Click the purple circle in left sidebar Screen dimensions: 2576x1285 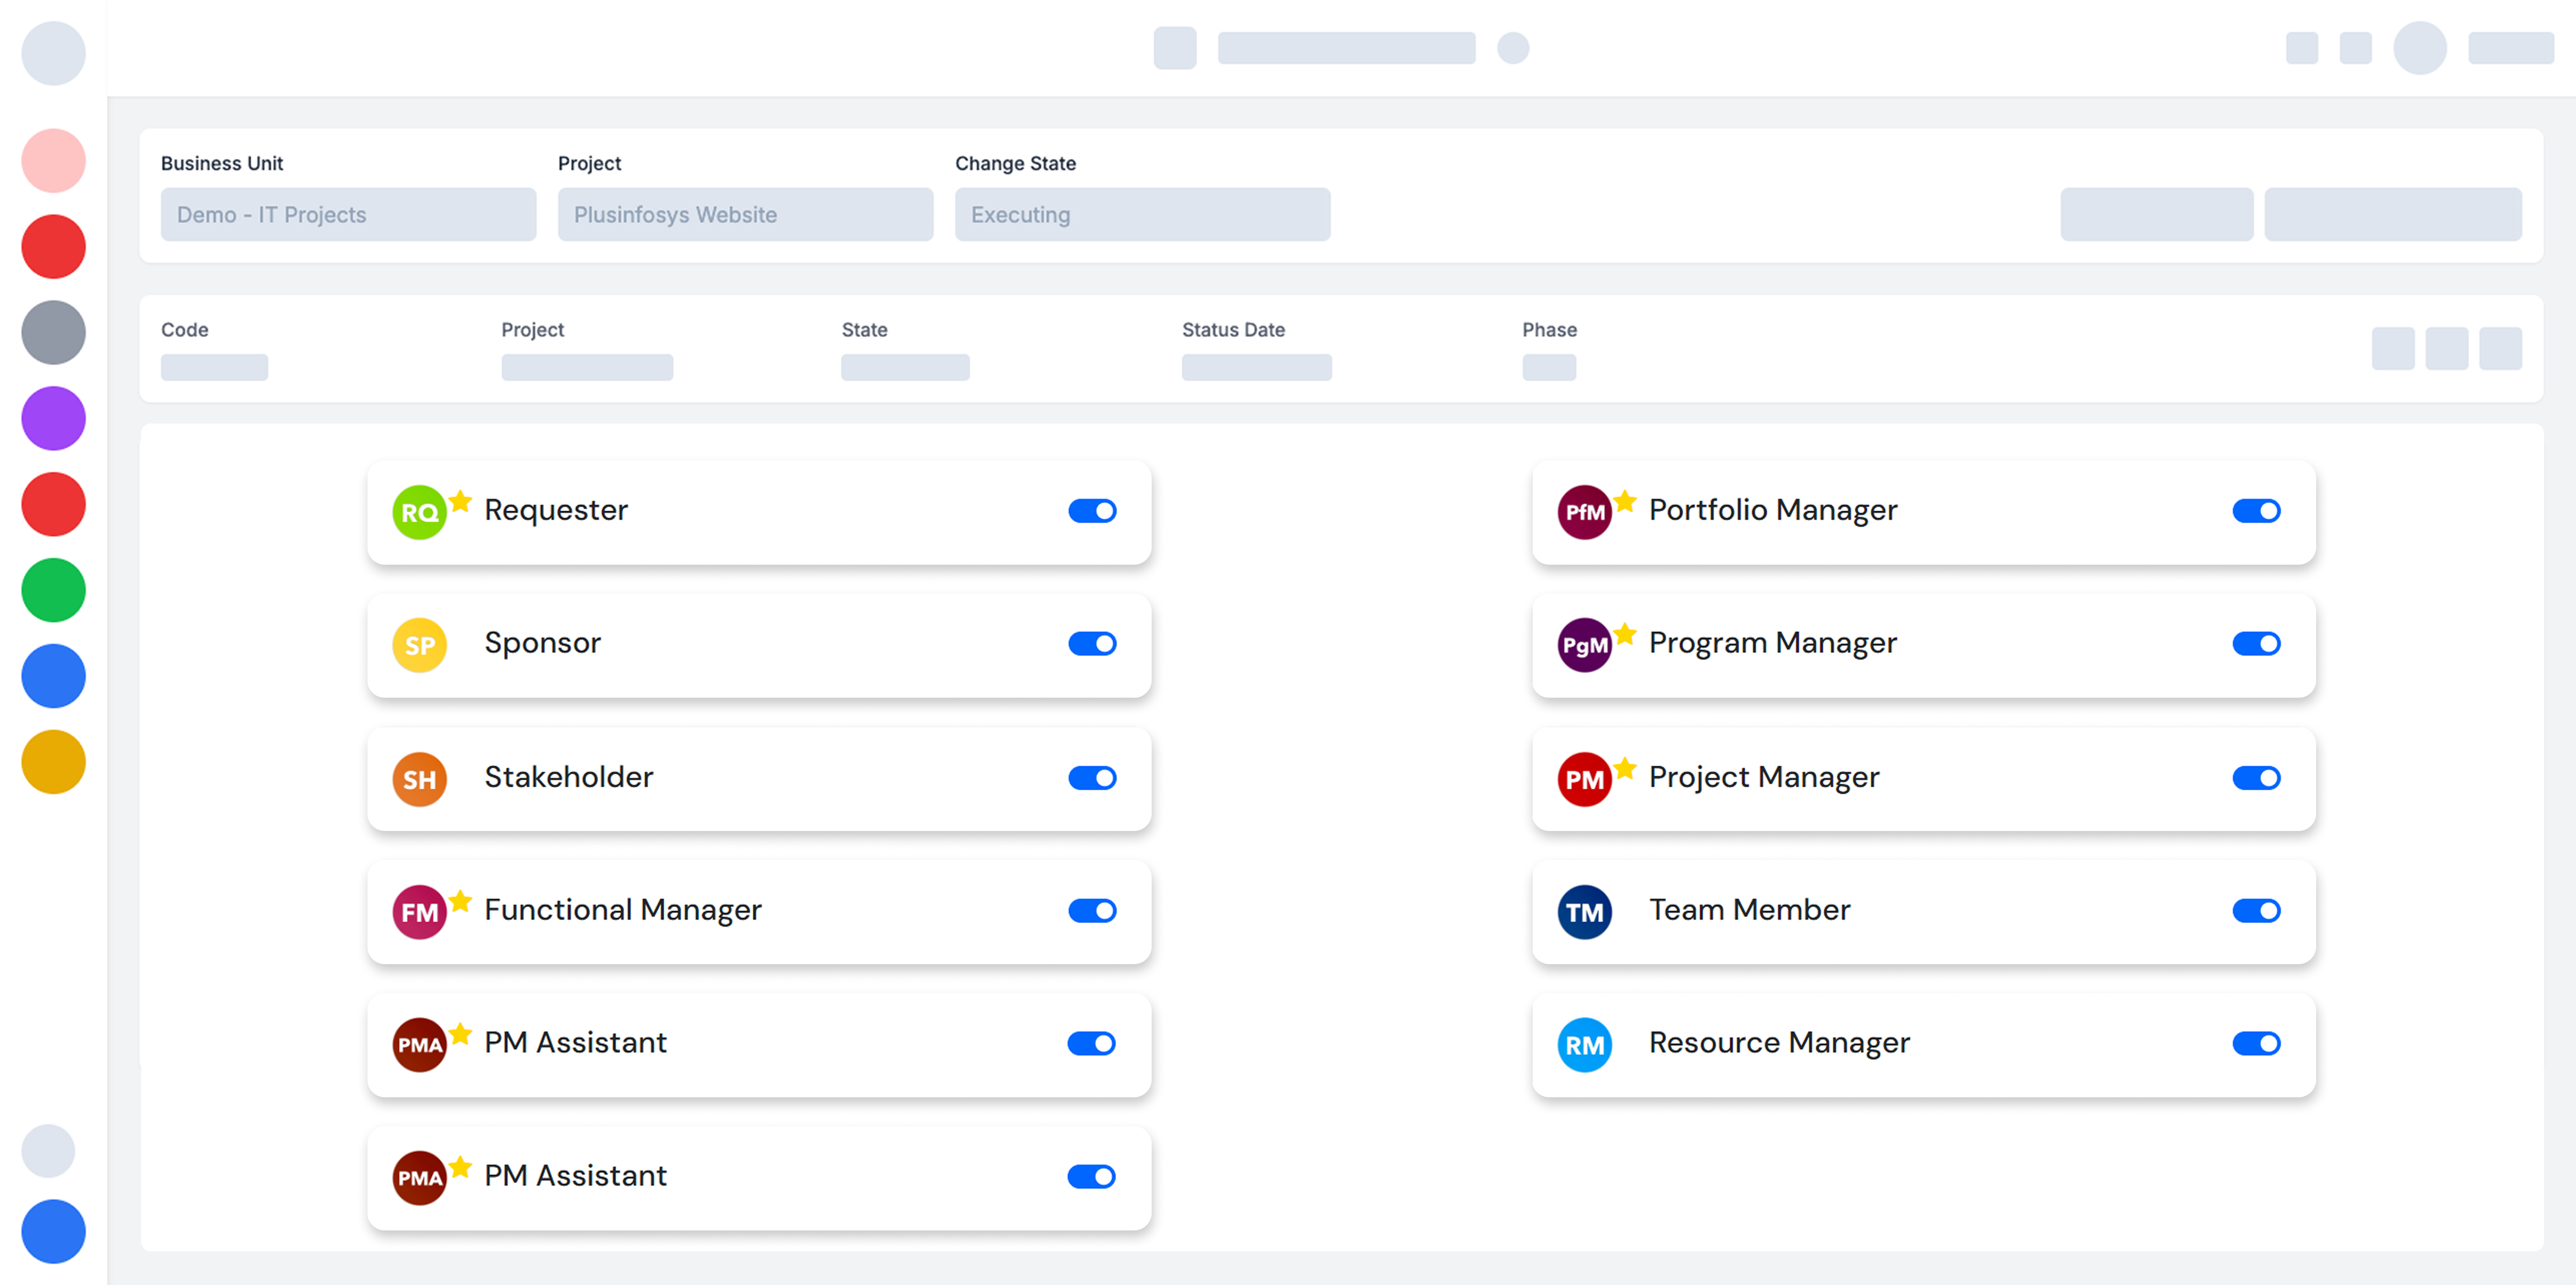54,418
